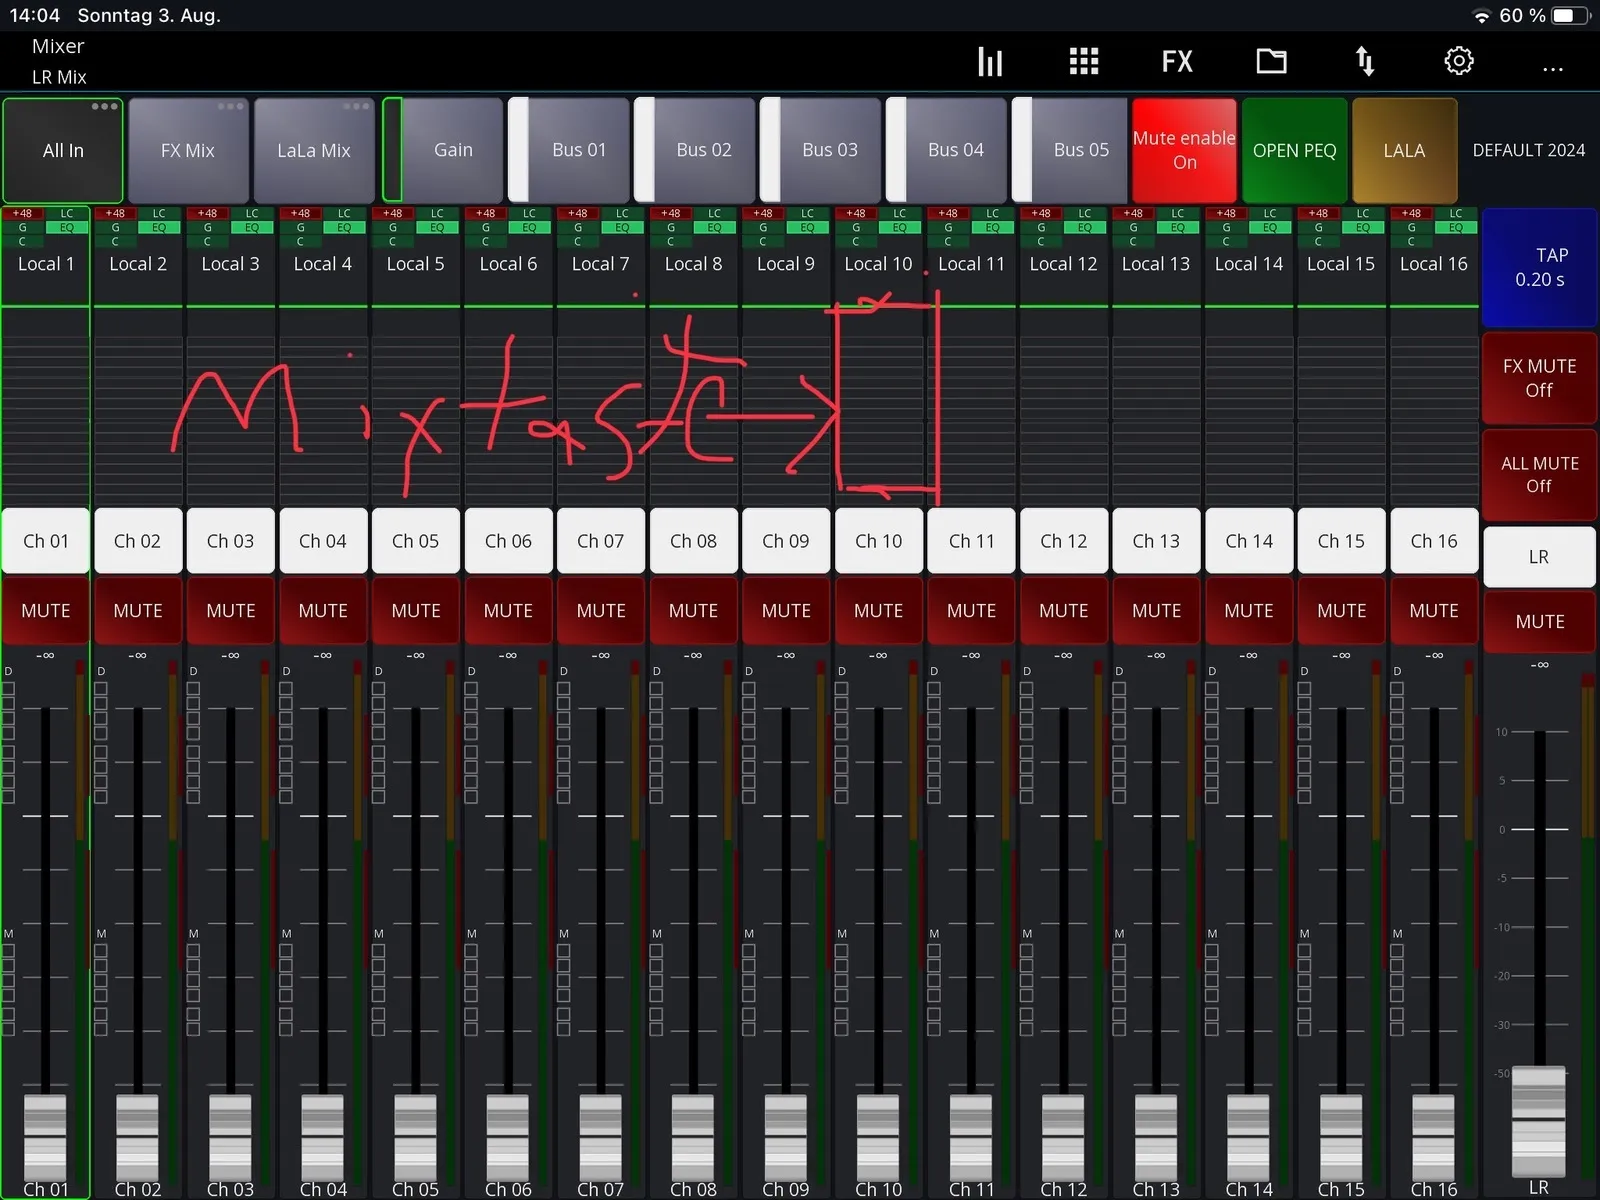Open the FX section in top bar
Screen dimensions: 1600x1200
click(1177, 62)
